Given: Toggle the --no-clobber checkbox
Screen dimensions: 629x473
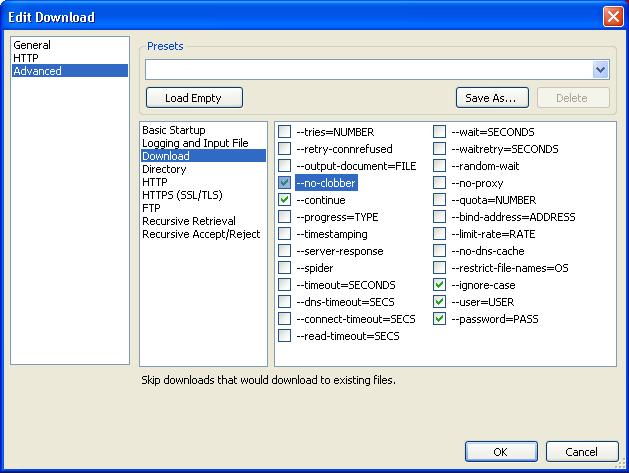Looking at the screenshot, I should tap(285, 183).
